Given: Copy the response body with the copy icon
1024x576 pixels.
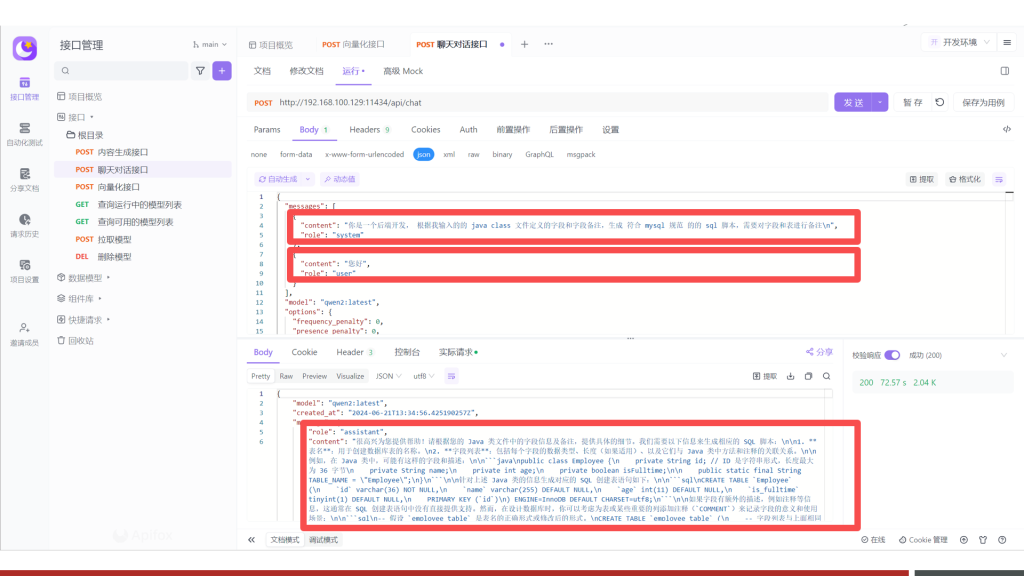Looking at the screenshot, I should [808, 376].
